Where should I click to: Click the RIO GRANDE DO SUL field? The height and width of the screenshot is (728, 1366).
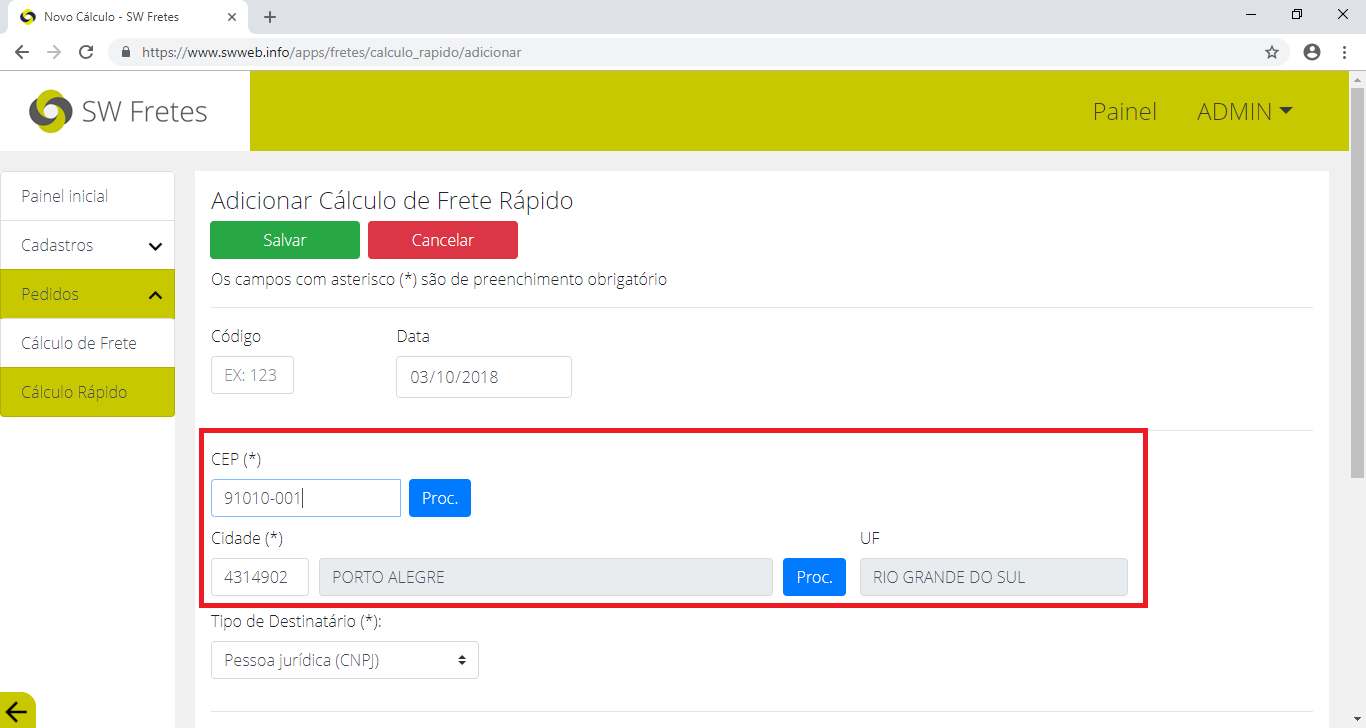(994, 577)
